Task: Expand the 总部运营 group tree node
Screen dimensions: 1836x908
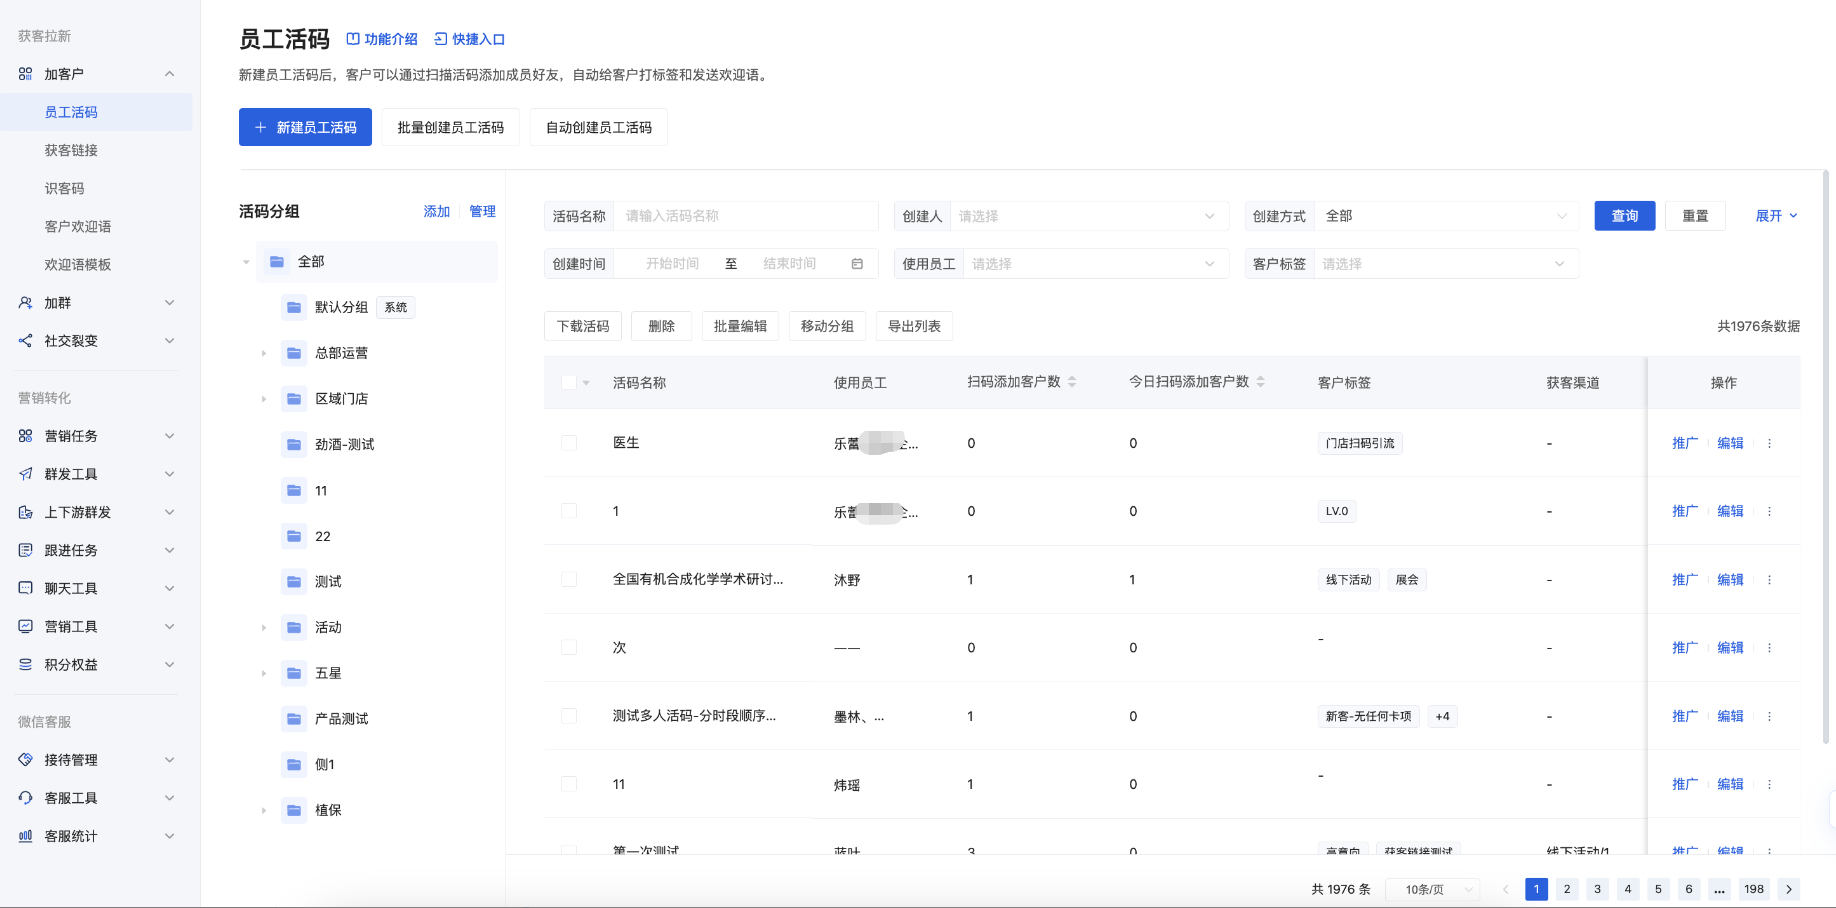Action: pos(264,353)
